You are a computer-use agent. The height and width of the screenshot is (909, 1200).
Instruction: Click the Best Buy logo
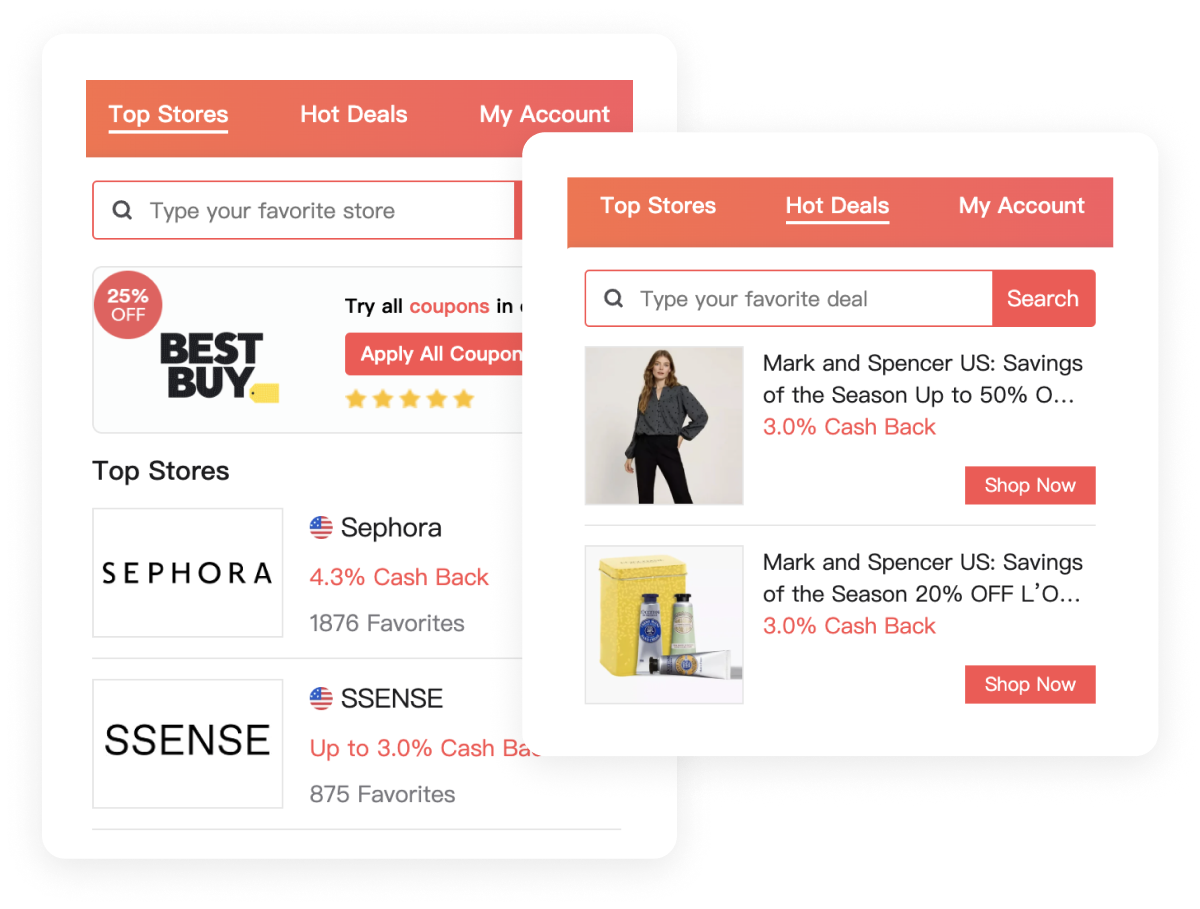(x=219, y=368)
